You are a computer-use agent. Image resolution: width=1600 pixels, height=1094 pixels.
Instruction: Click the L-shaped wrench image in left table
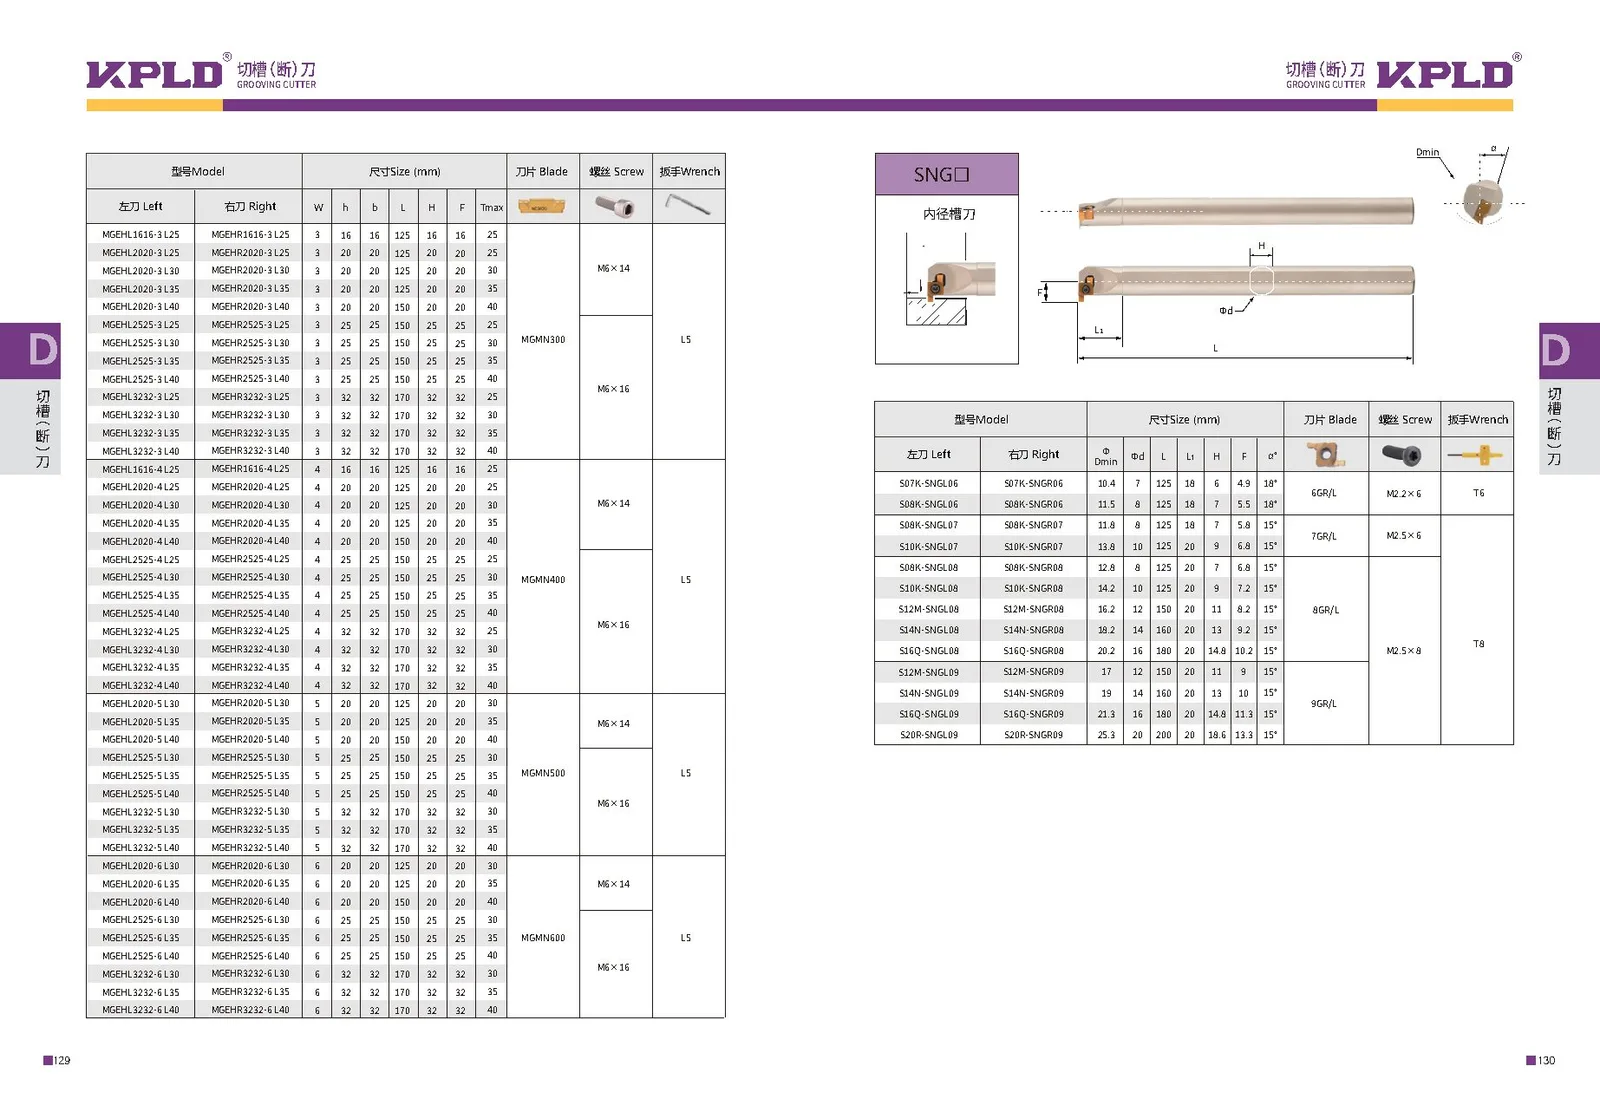point(688,204)
